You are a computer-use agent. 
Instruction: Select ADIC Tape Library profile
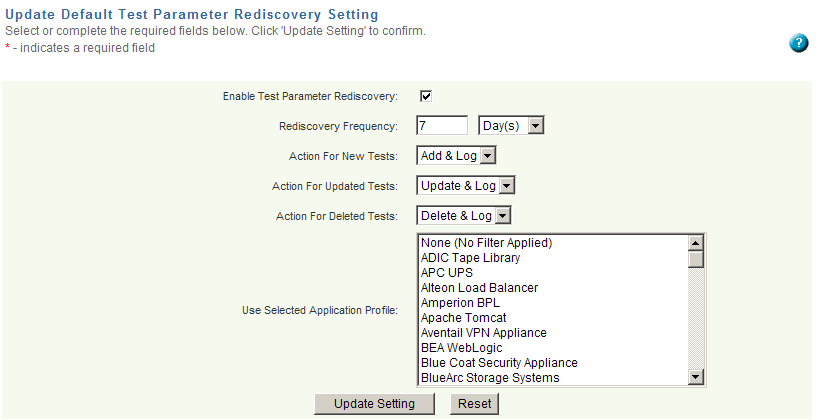click(x=470, y=258)
